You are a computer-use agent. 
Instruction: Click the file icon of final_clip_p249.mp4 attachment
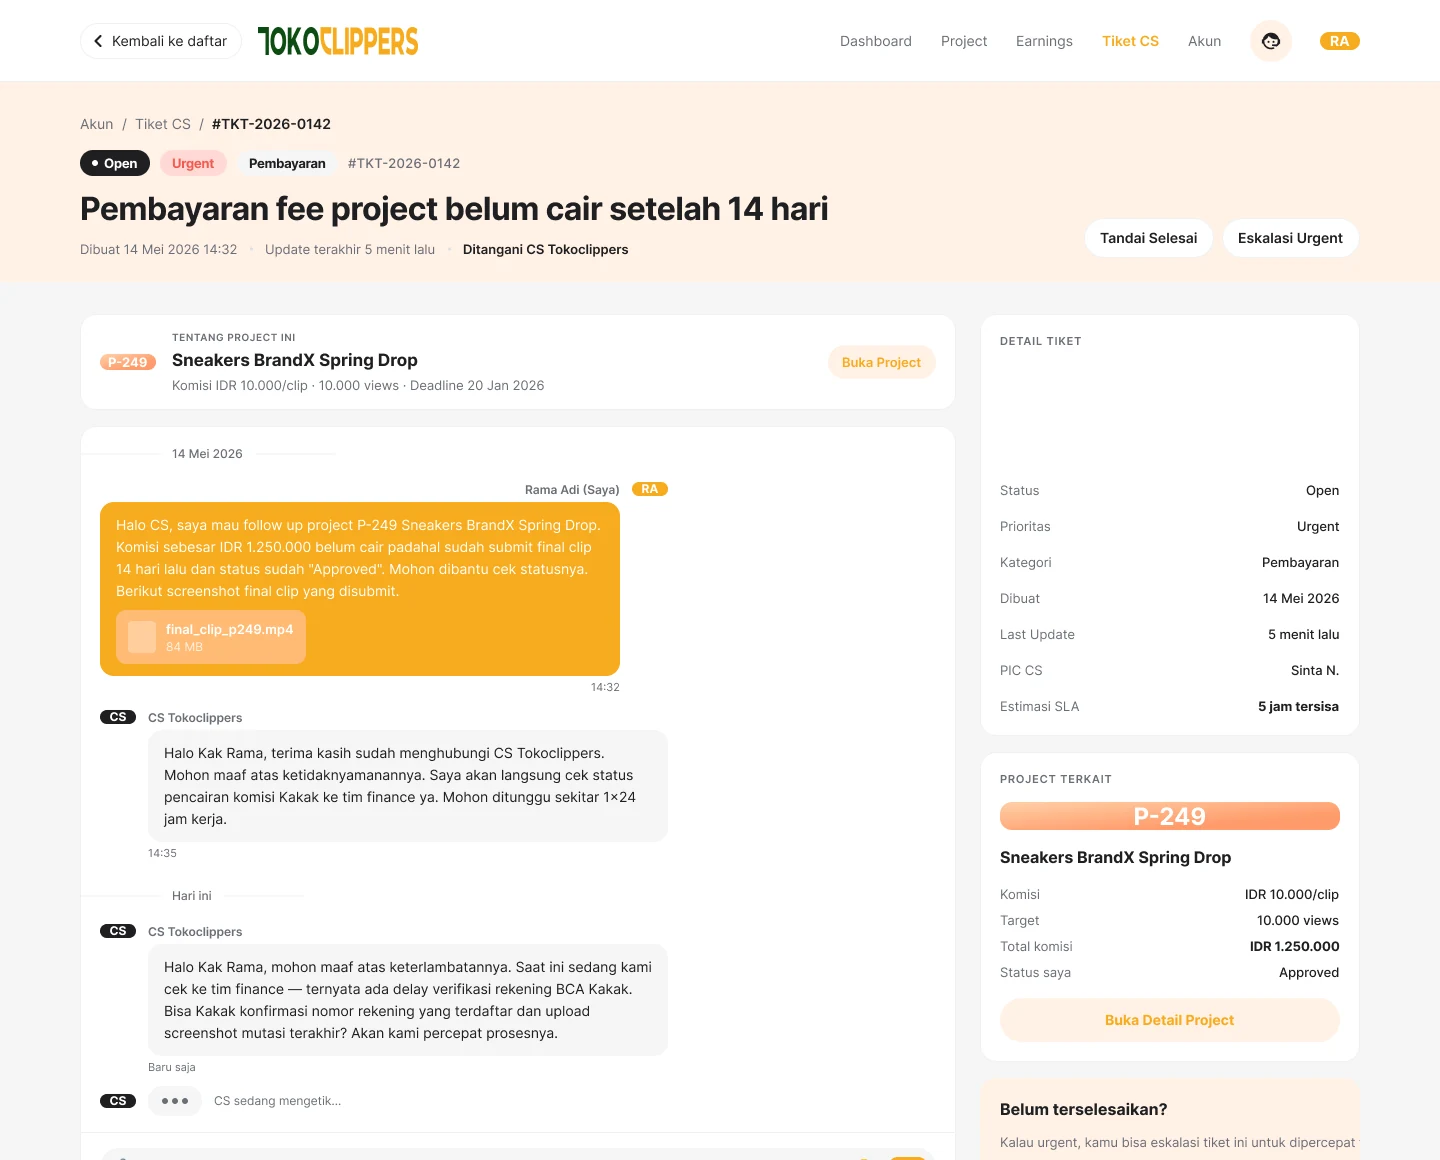point(142,637)
